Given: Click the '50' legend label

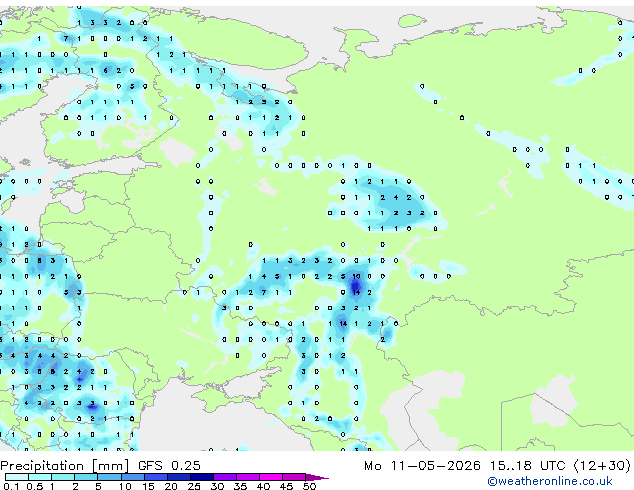Looking at the screenshot, I should (x=310, y=486).
